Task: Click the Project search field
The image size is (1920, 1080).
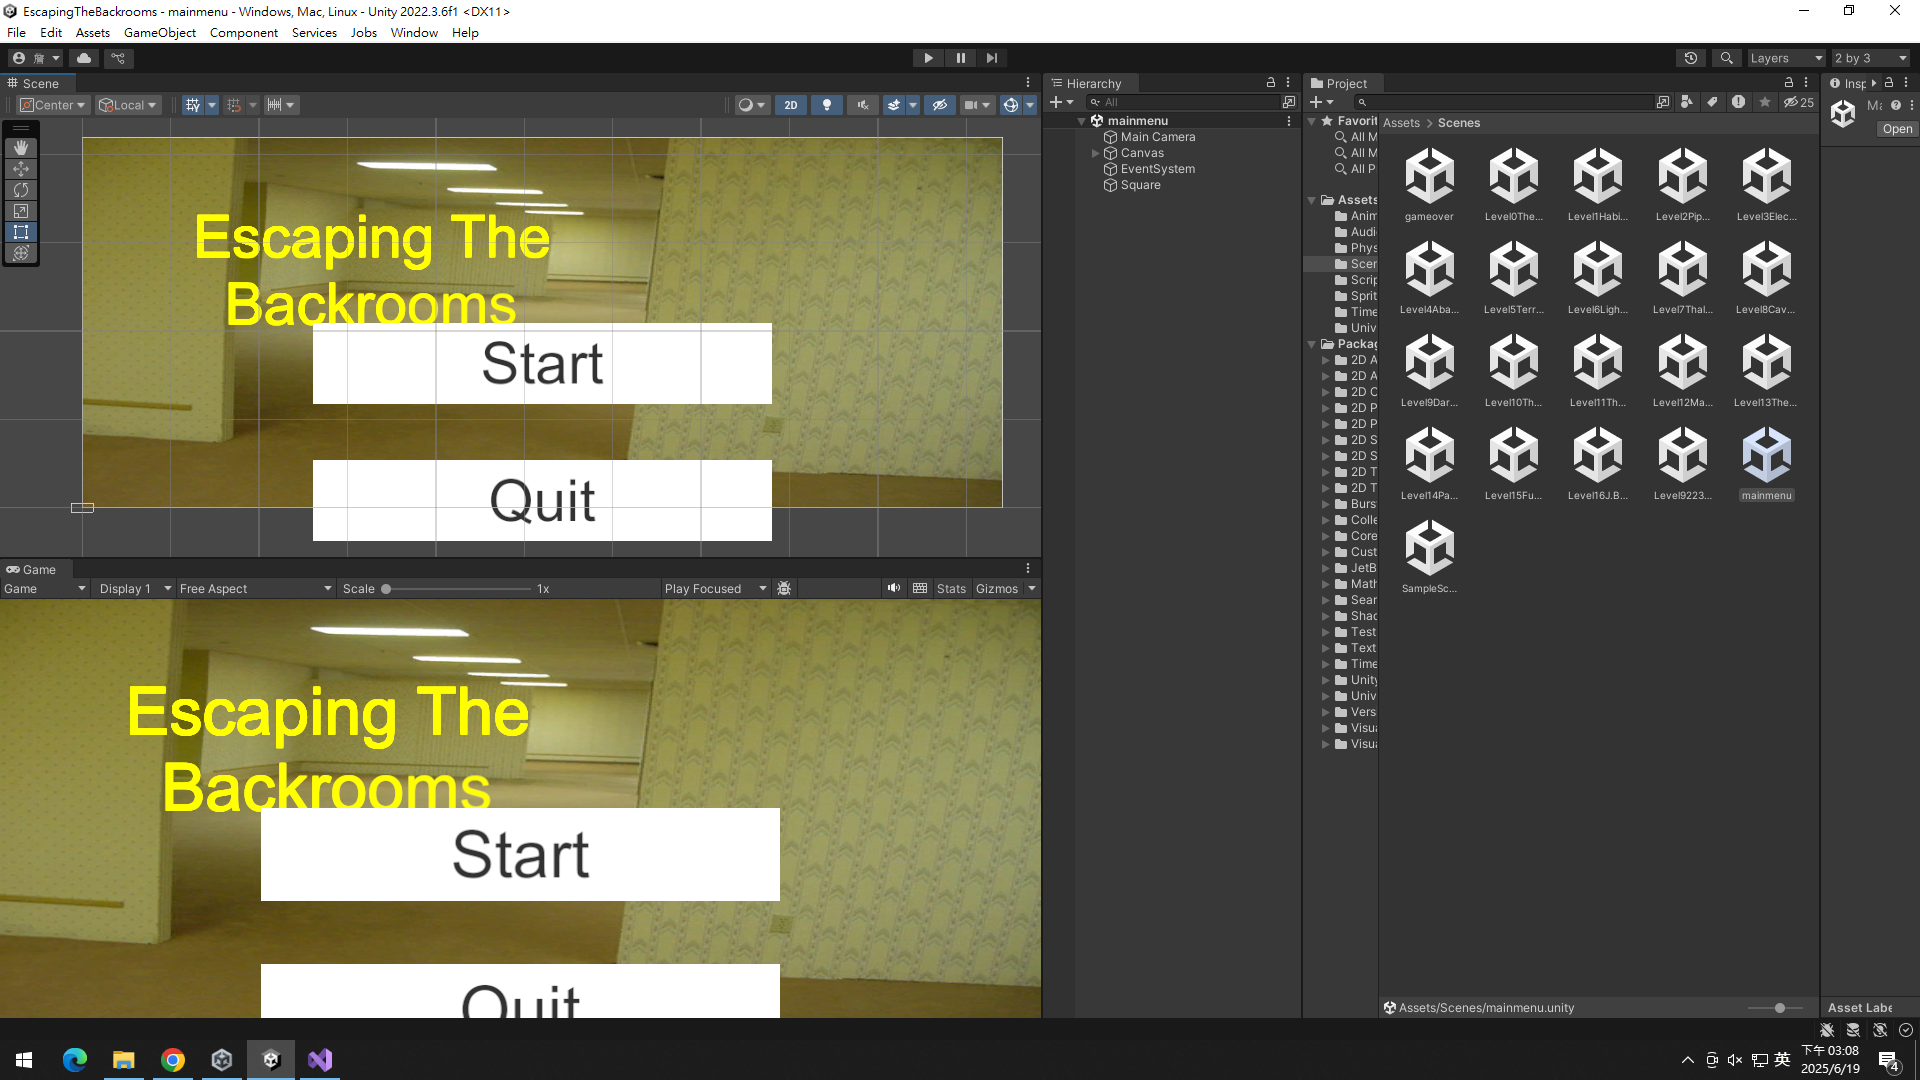Action: coord(1503,102)
